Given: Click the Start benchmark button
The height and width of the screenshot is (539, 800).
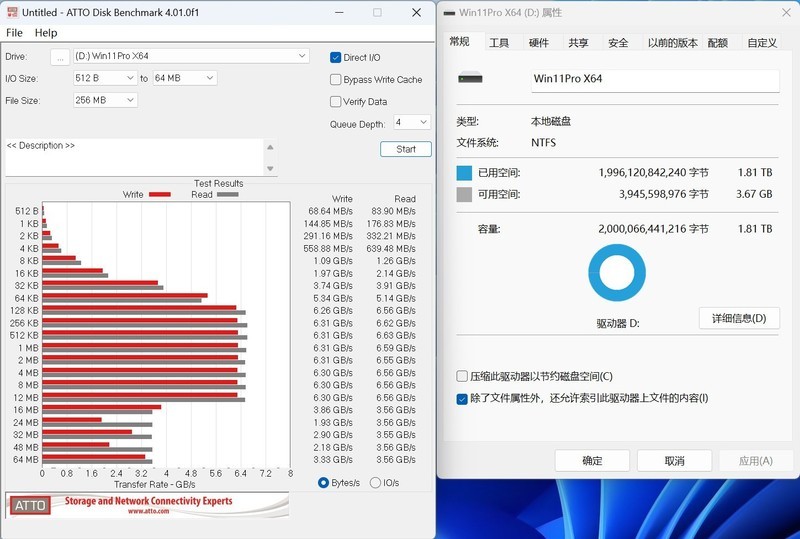Looking at the screenshot, I should click(406, 149).
